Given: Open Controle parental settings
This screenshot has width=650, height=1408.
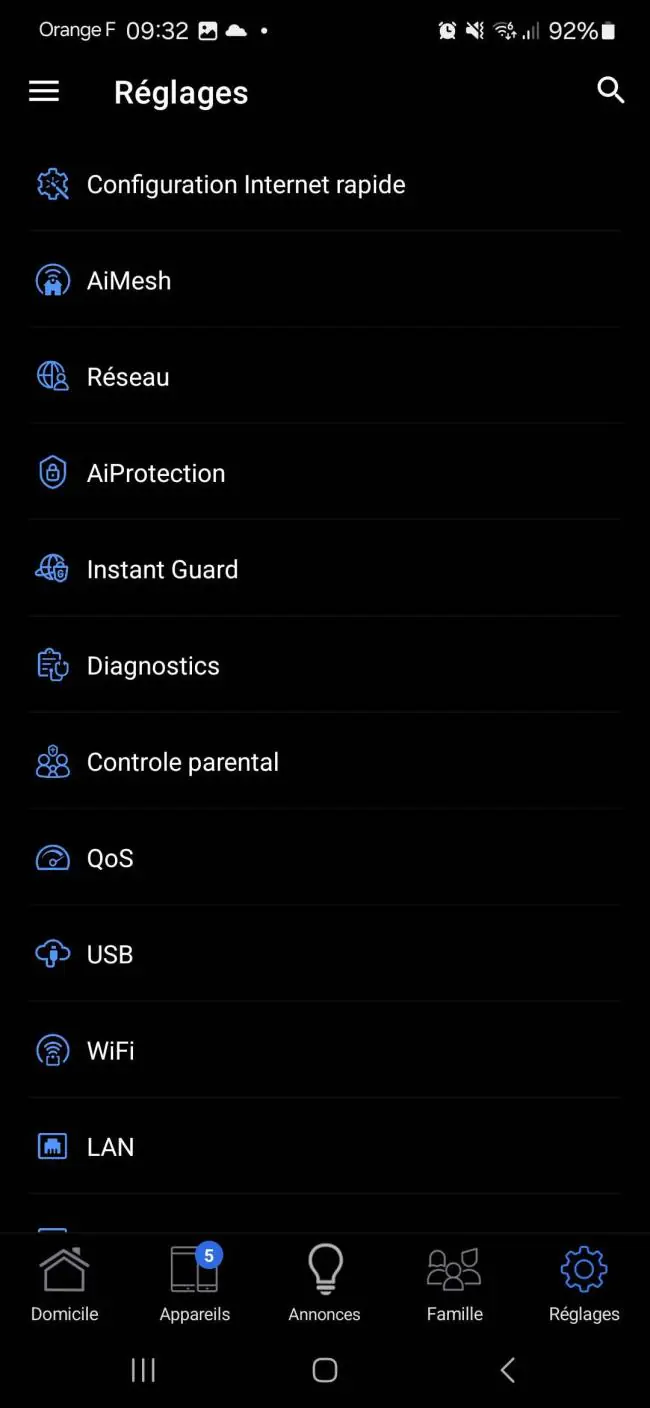Looking at the screenshot, I should (x=324, y=762).
